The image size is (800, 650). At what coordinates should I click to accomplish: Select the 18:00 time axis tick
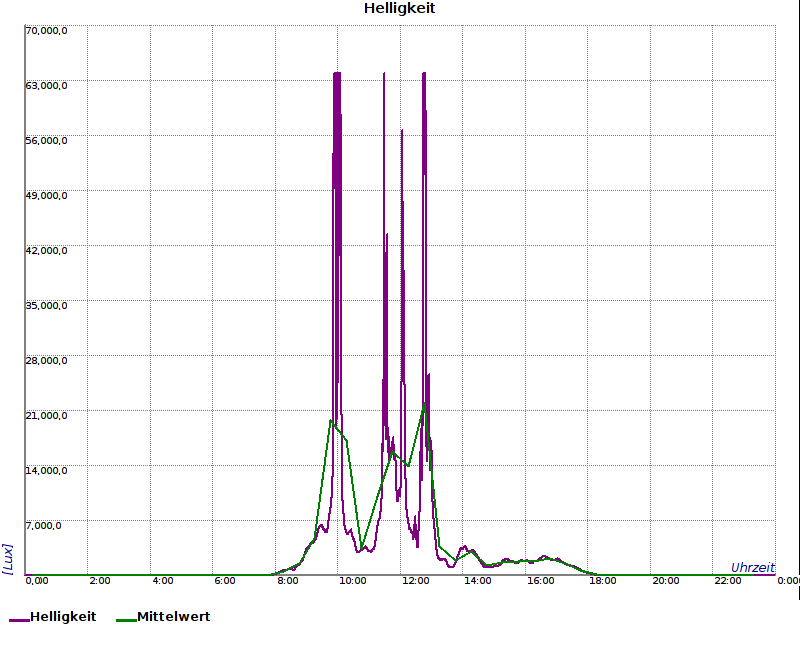603,580
